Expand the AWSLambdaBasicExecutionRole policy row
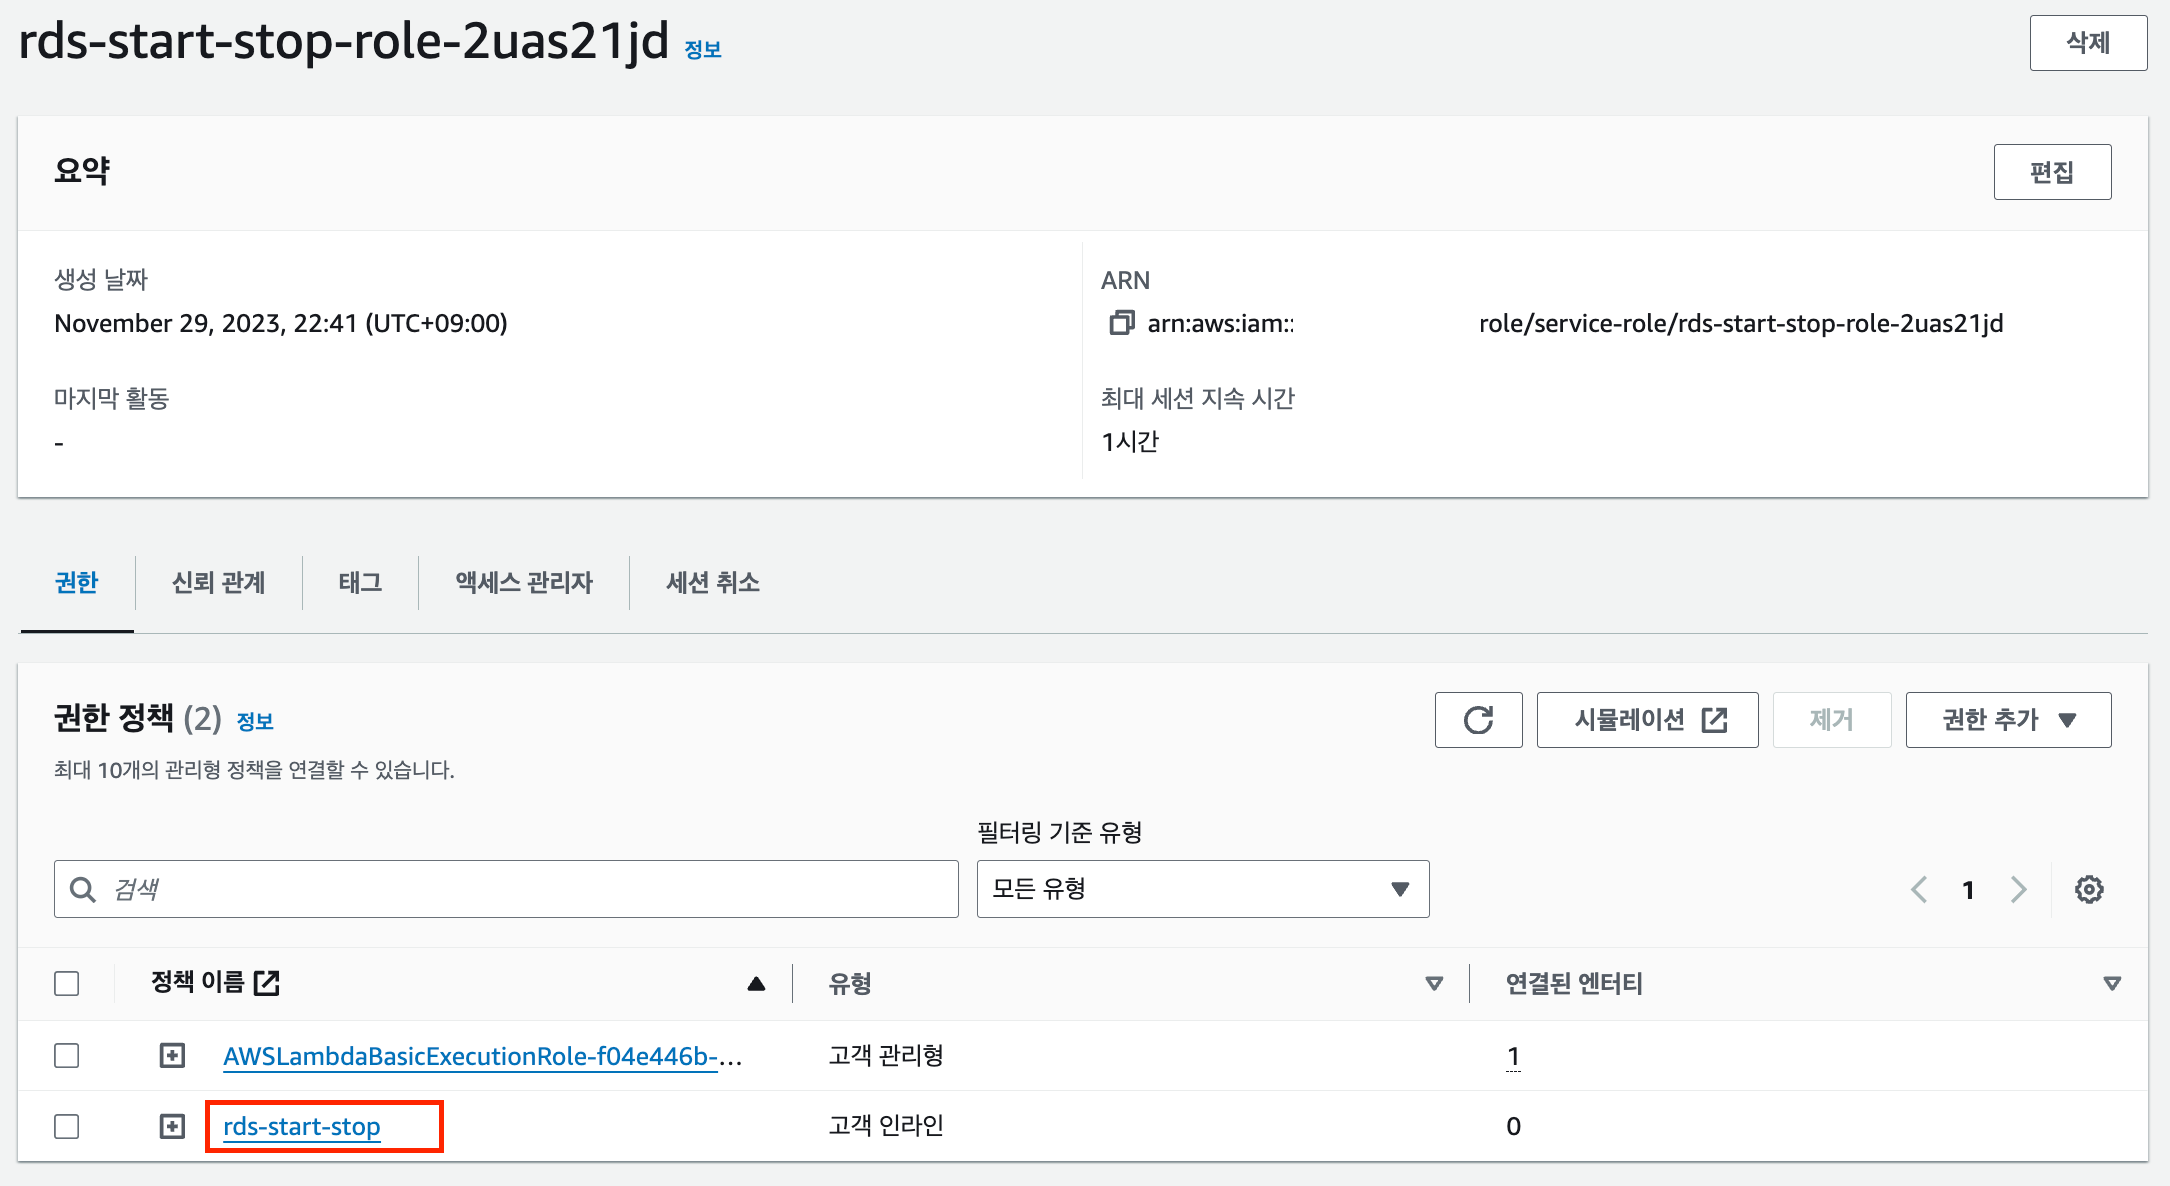The width and height of the screenshot is (2170, 1186). (172, 1056)
